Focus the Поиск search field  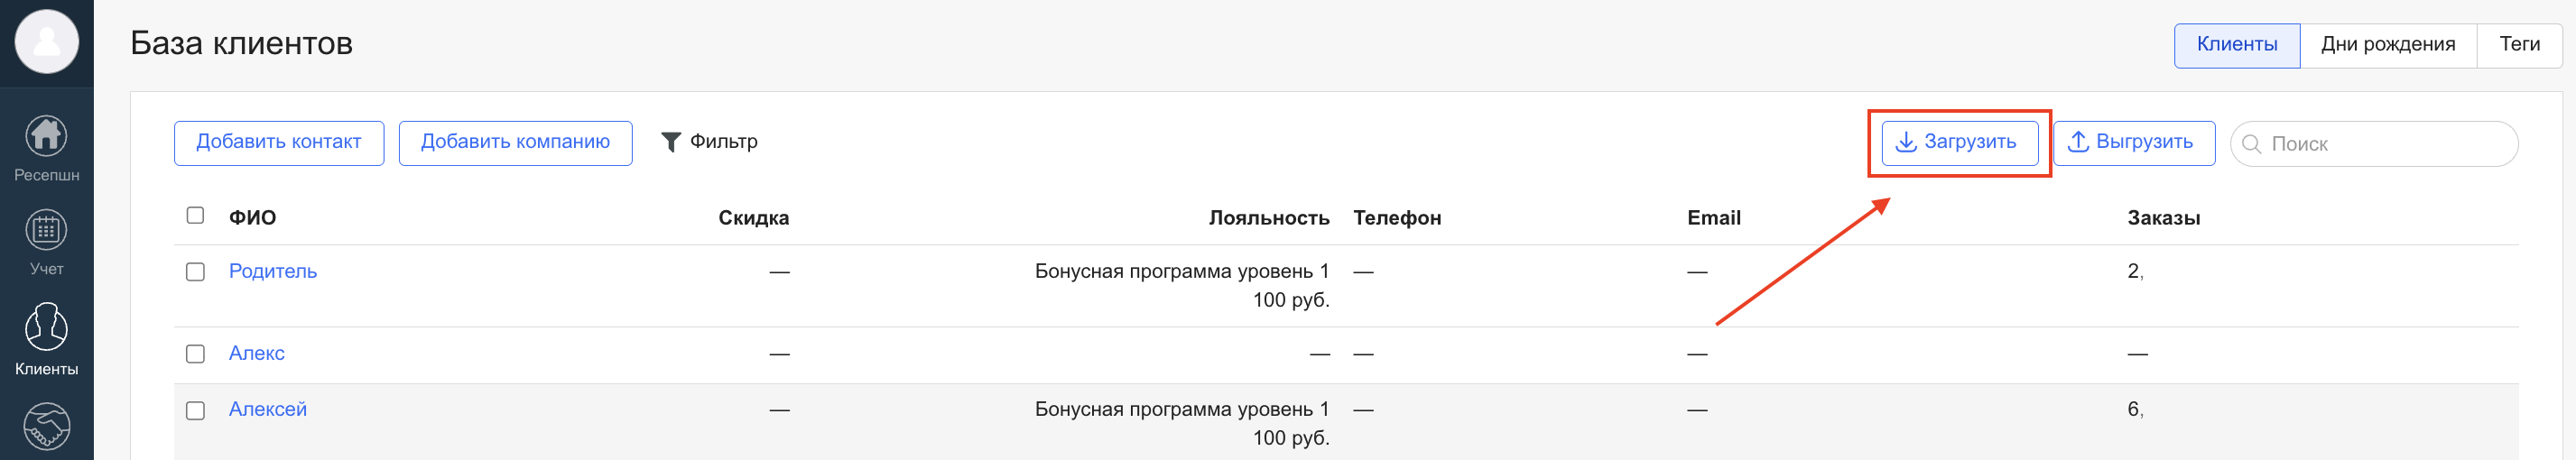tap(2385, 144)
